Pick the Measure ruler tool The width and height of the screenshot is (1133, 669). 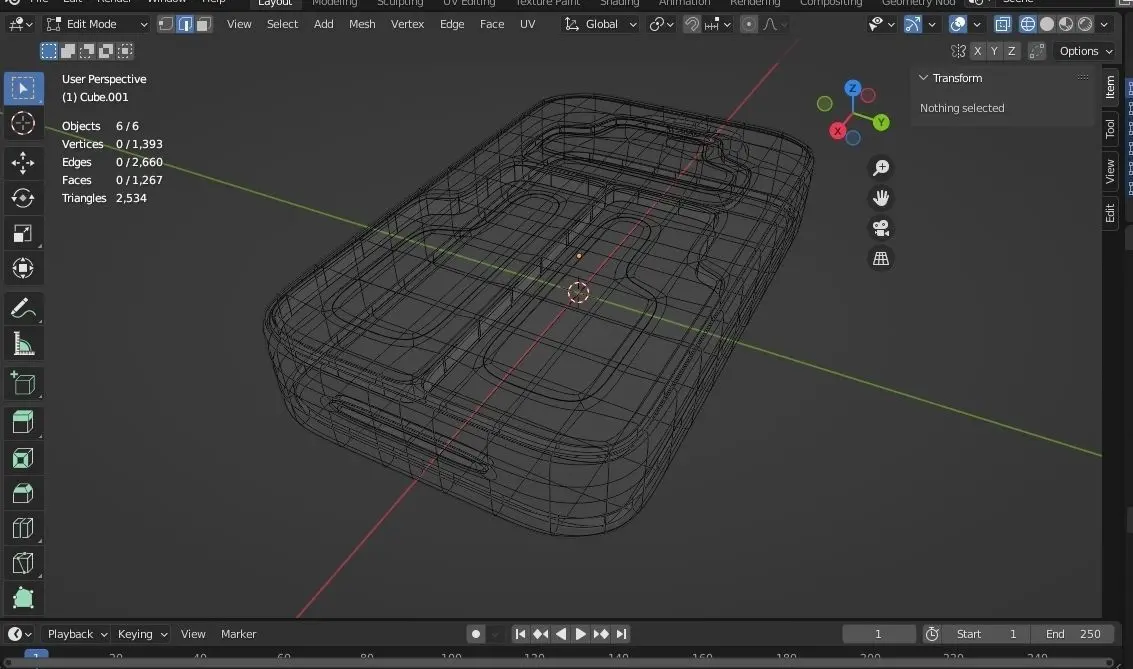pos(23,344)
